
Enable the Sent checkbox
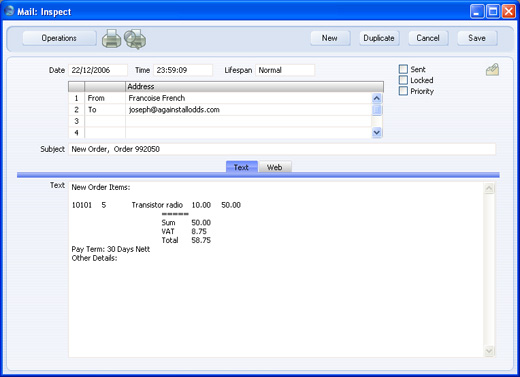[x=403, y=69]
